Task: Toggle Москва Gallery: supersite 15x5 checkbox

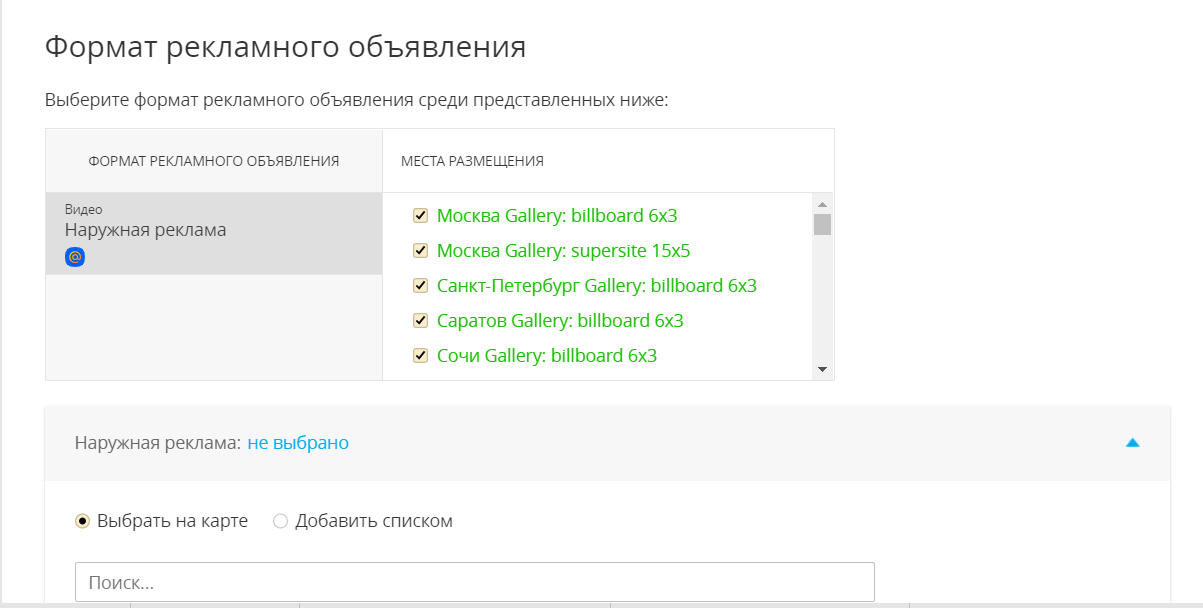Action: [x=421, y=250]
